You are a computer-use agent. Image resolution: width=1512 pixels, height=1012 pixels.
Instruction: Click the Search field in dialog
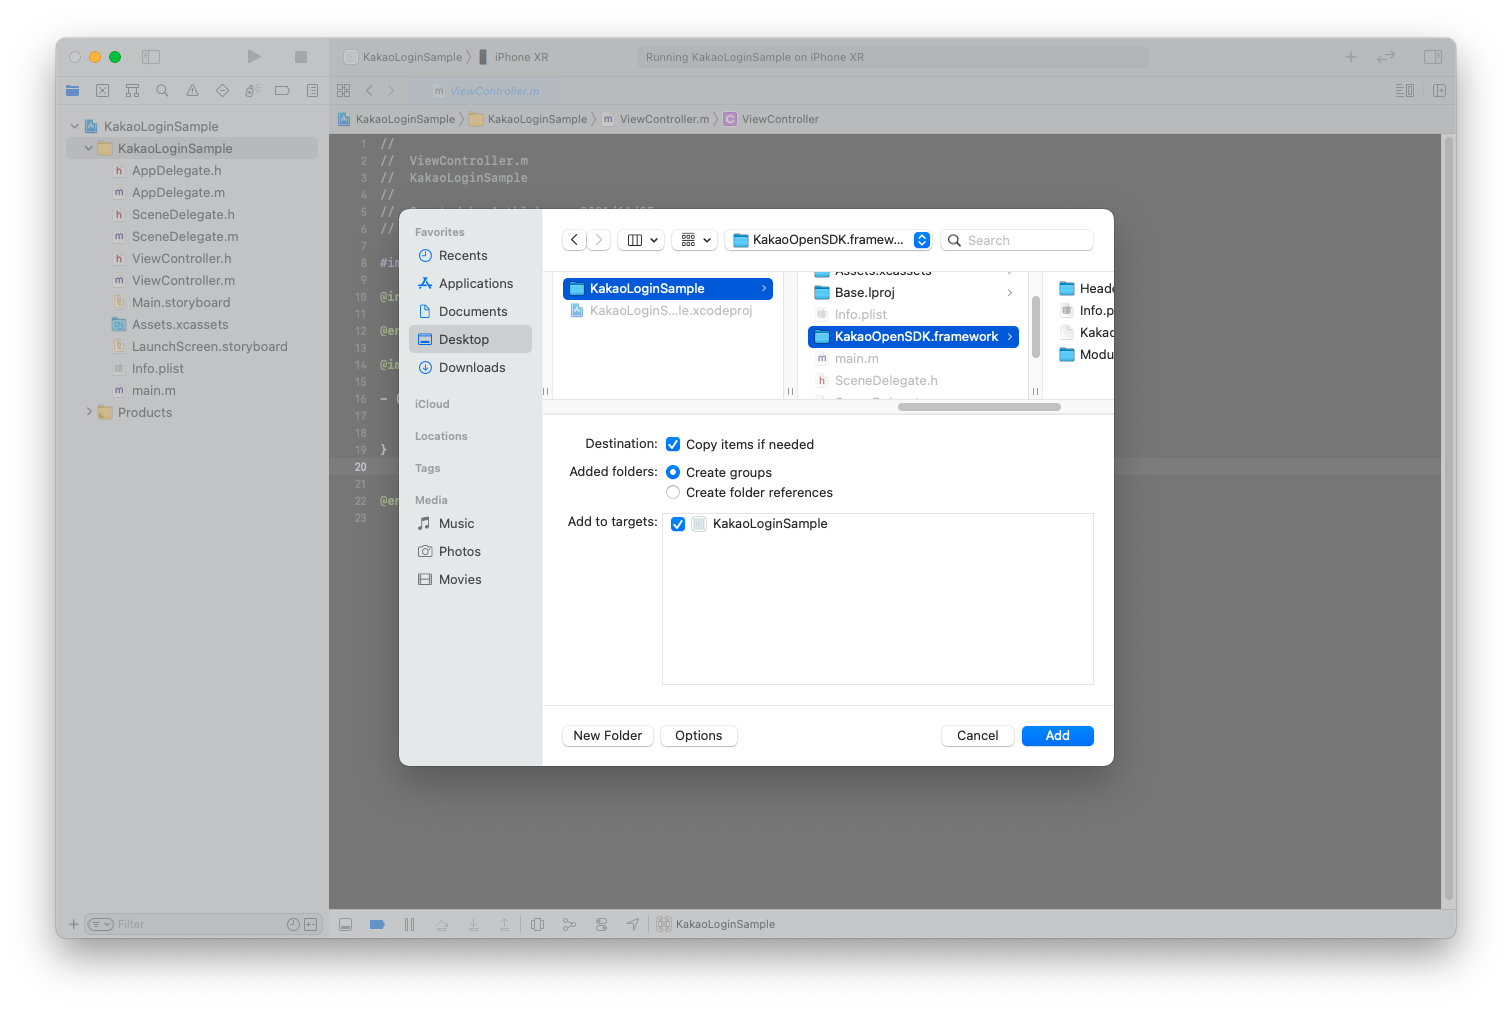1017,240
